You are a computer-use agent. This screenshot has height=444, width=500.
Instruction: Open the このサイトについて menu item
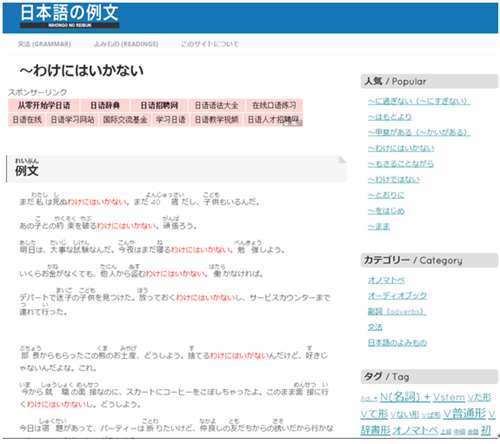(x=209, y=44)
